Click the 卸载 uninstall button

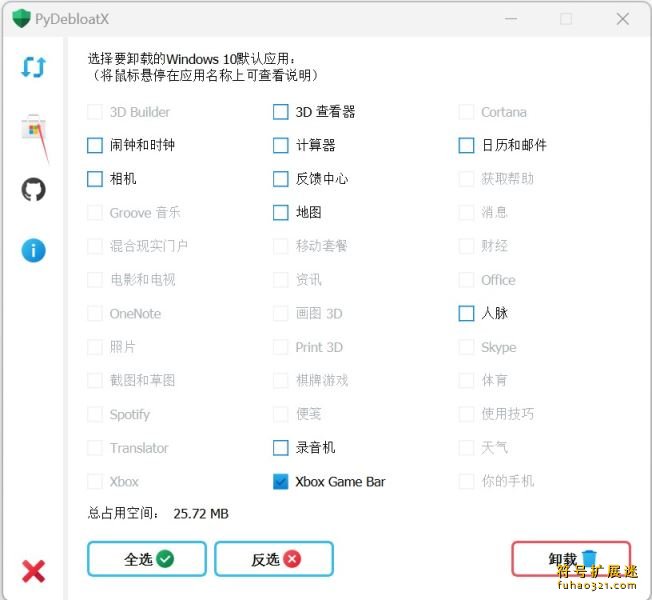click(x=571, y=559)
